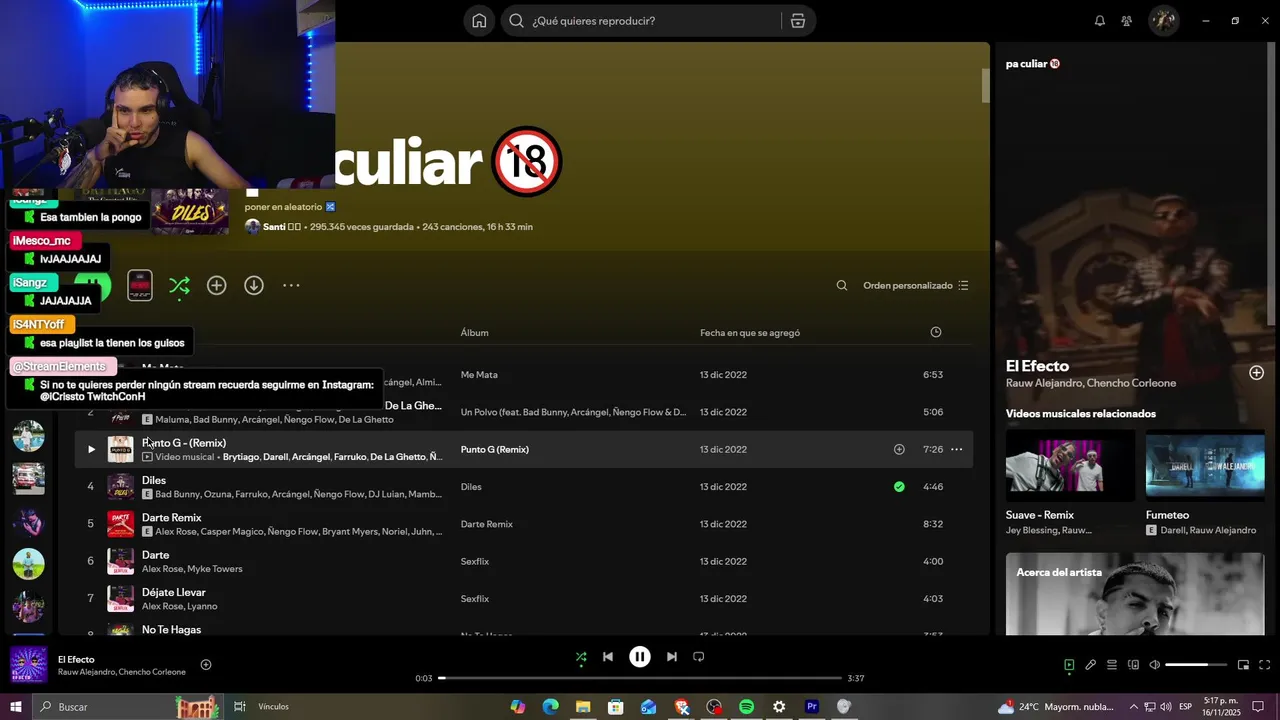Sort tracks by Álbum column header
The height and width of the screenshot is (720, 1280).
(474, 333)
